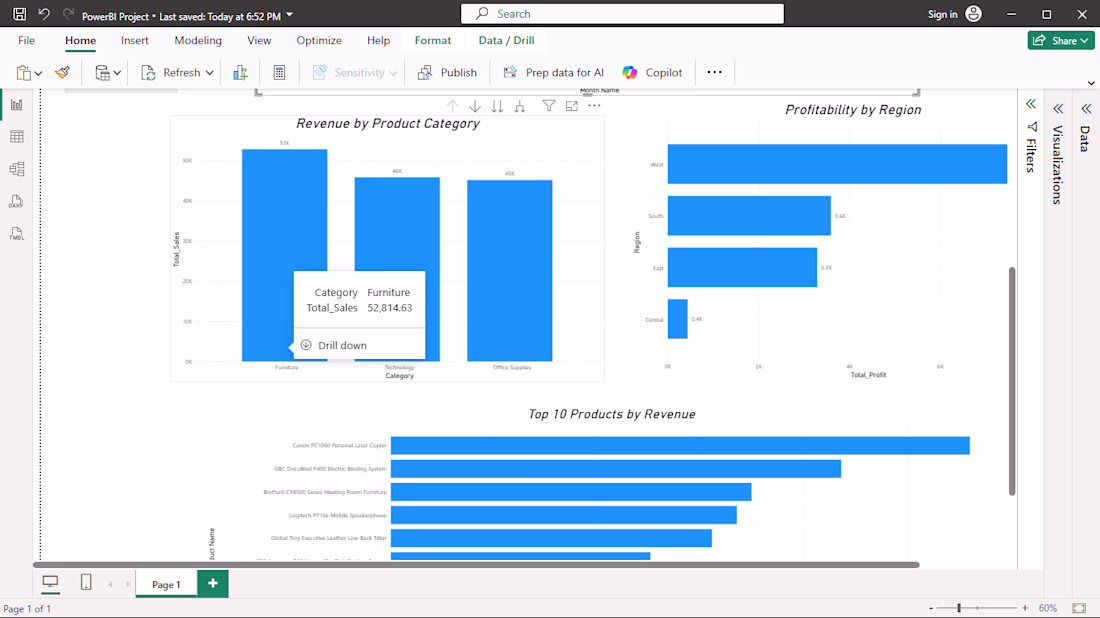
Task: Drill up in the chart header
Action: [x=452, y=106]
